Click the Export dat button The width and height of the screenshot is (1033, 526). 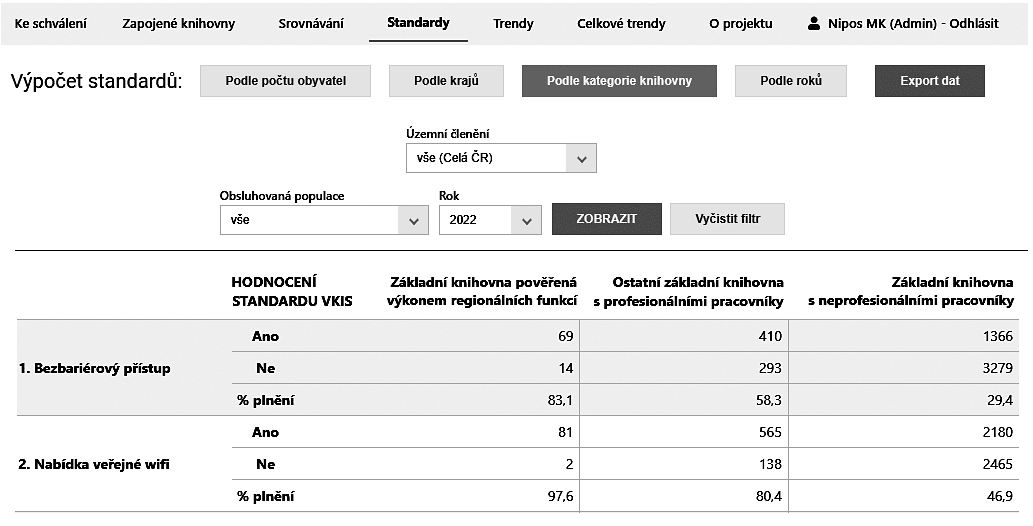click(930, 81)
